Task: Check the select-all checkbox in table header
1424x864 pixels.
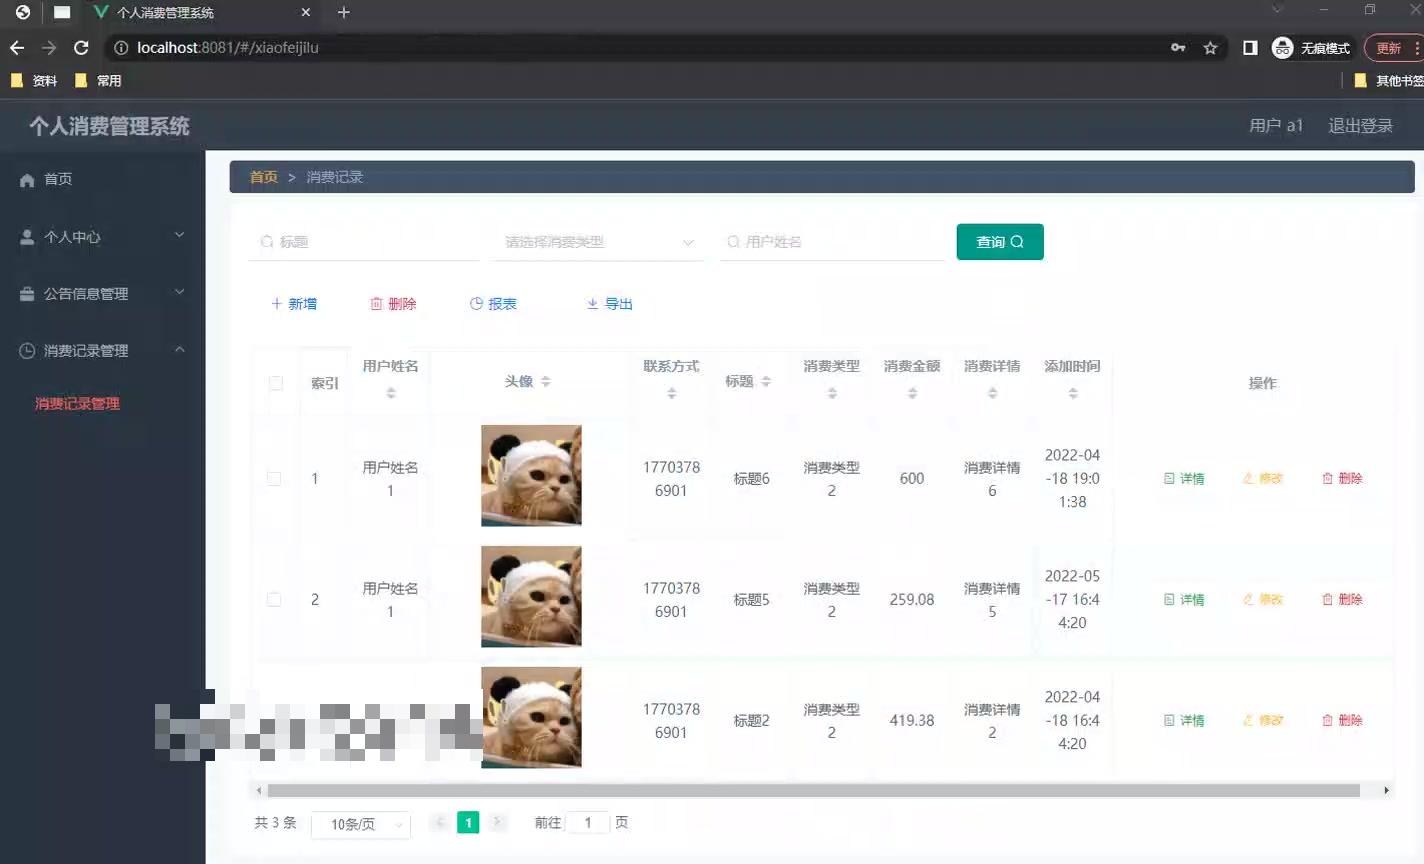Action: (274, 382)
